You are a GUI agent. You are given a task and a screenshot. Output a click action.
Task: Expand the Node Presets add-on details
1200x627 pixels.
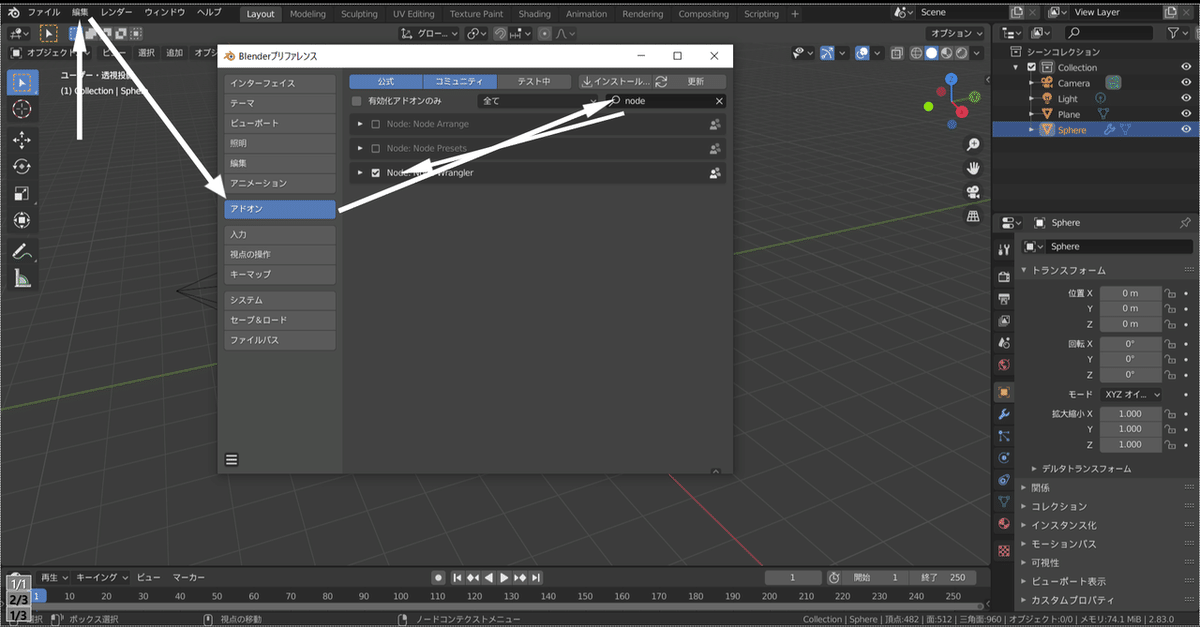click(360, 148)
